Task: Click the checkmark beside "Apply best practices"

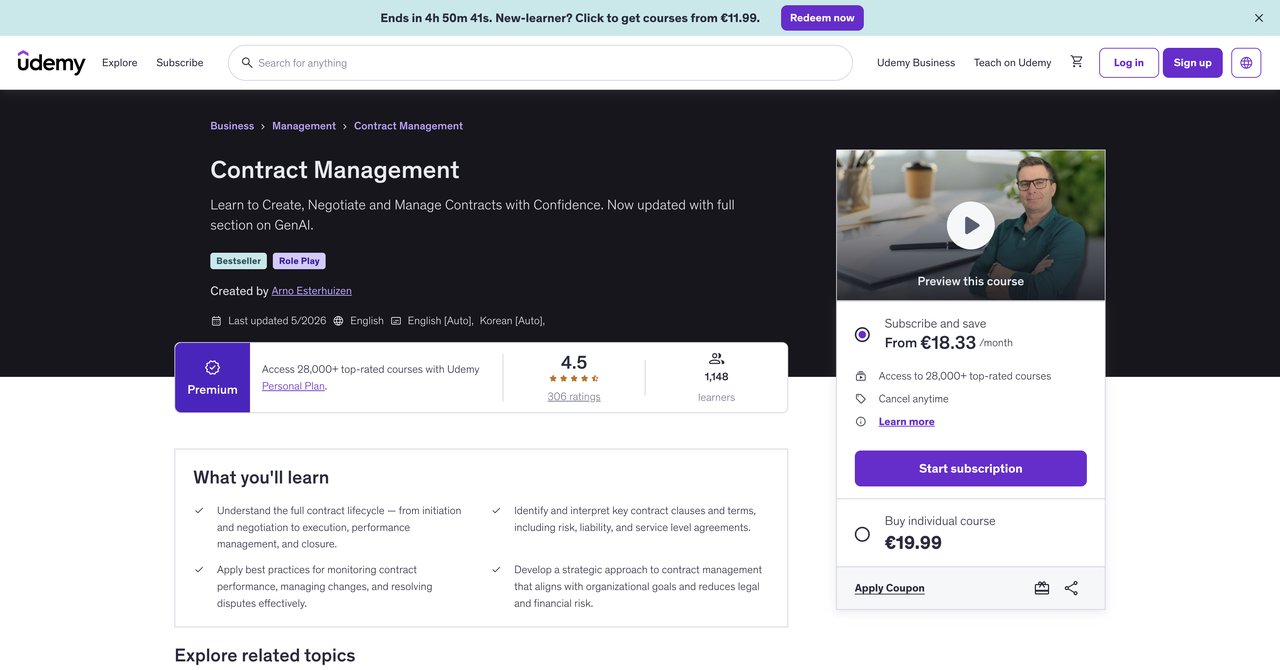Action: (199, 569)
